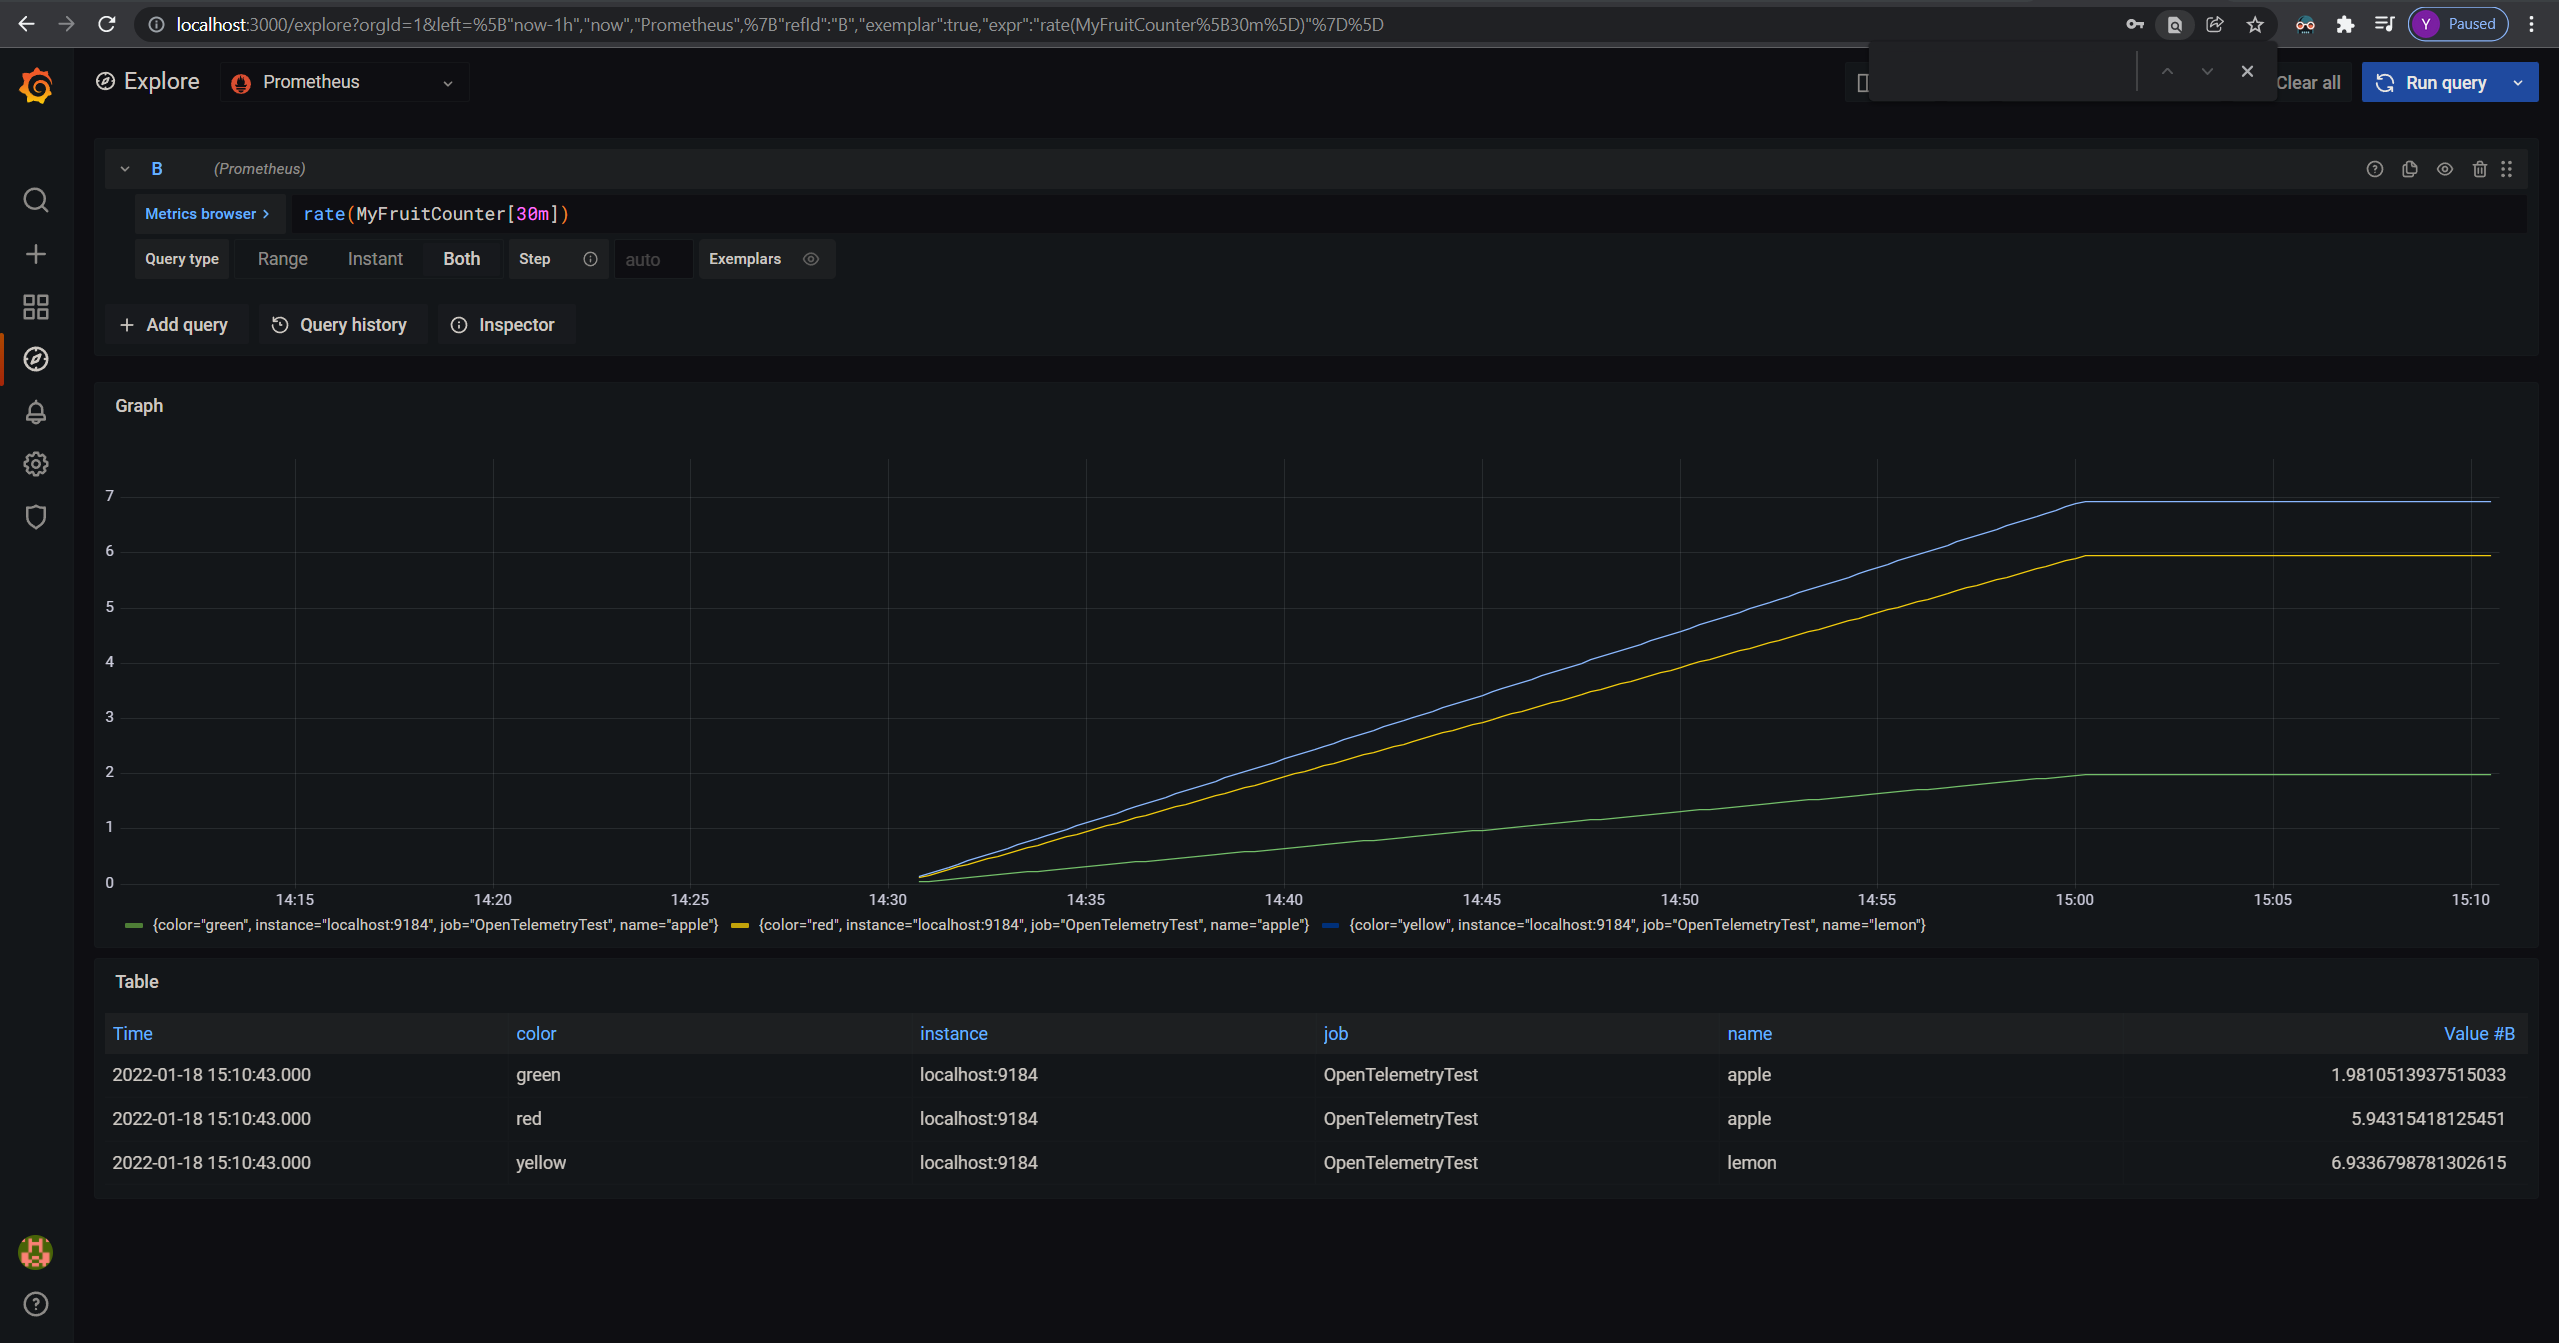This screenshot has width=2559, height=1343.
Task: Click the Step auto input field
Action: [653, 259]
